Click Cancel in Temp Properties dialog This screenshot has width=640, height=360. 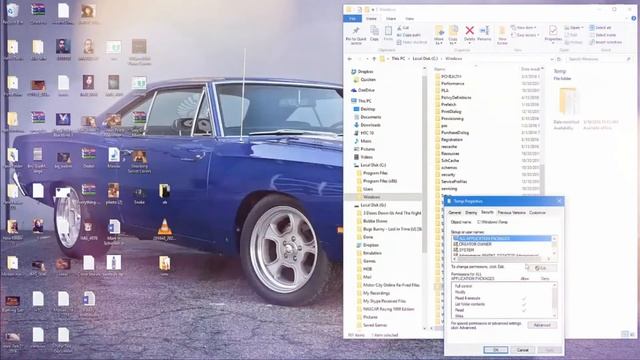coord(522,350)
